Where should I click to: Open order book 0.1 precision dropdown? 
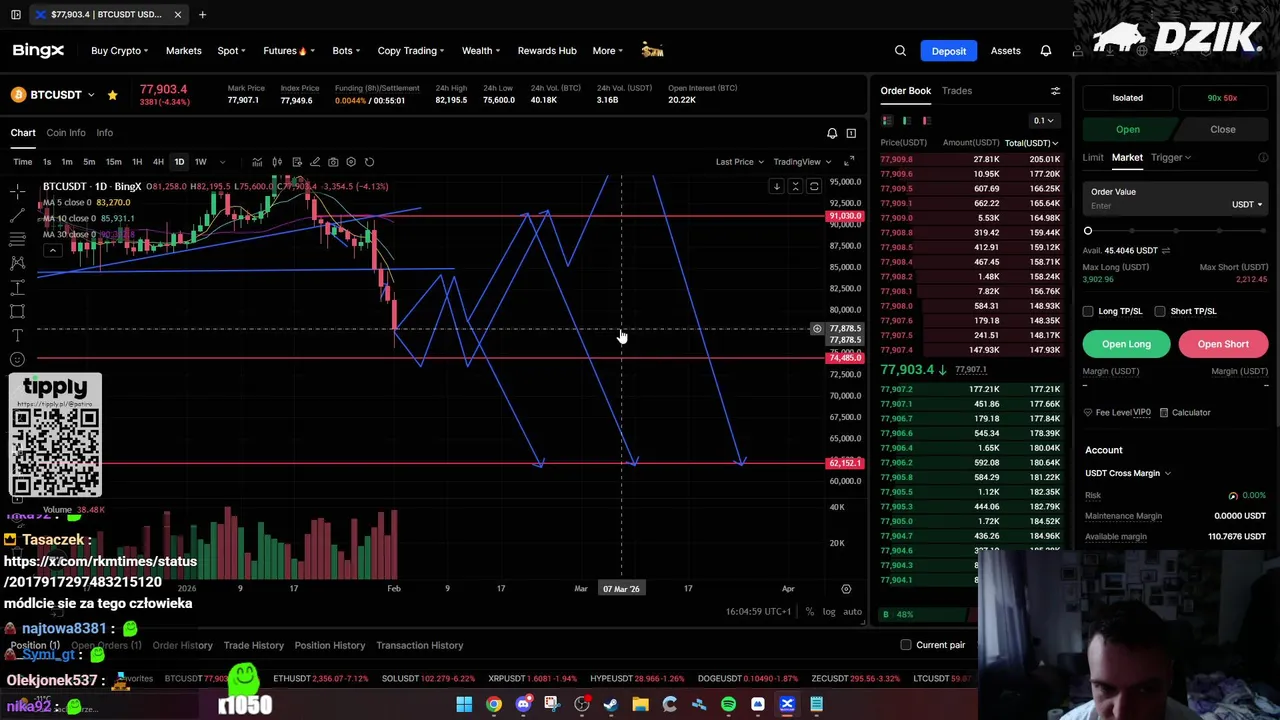click(x=1043, y=121)
